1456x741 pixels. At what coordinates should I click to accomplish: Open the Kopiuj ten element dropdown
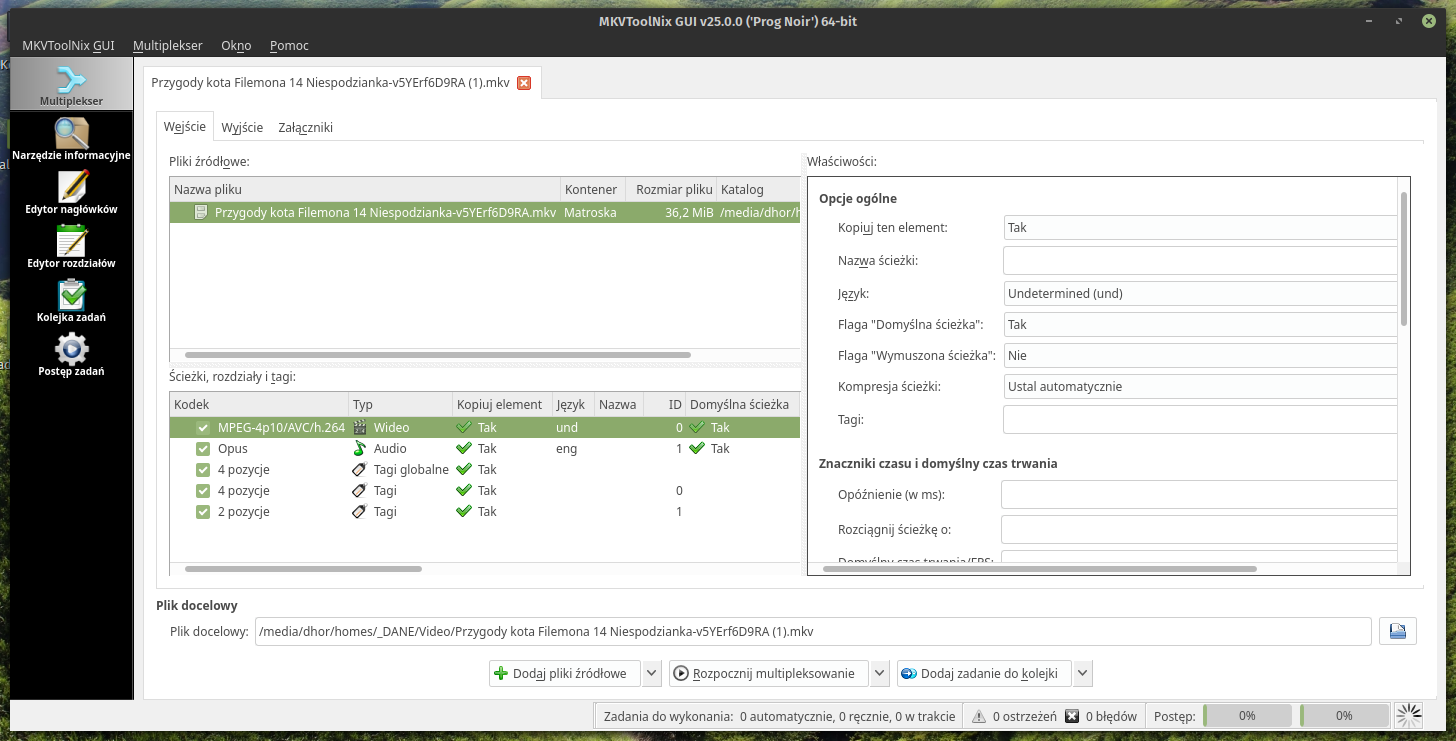(x=1200, y=227)
